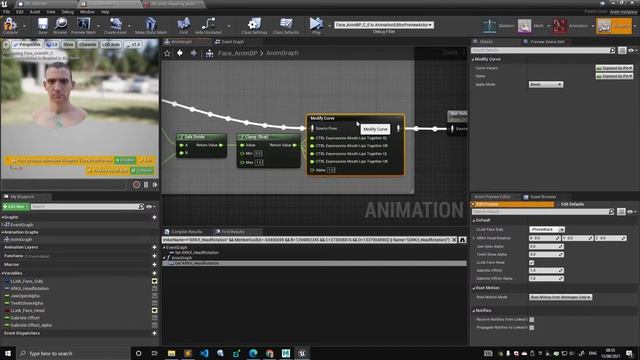This screenshot has height=360, width=640.
Task: Add new variable with plus icon
Action: pos(154,273)
